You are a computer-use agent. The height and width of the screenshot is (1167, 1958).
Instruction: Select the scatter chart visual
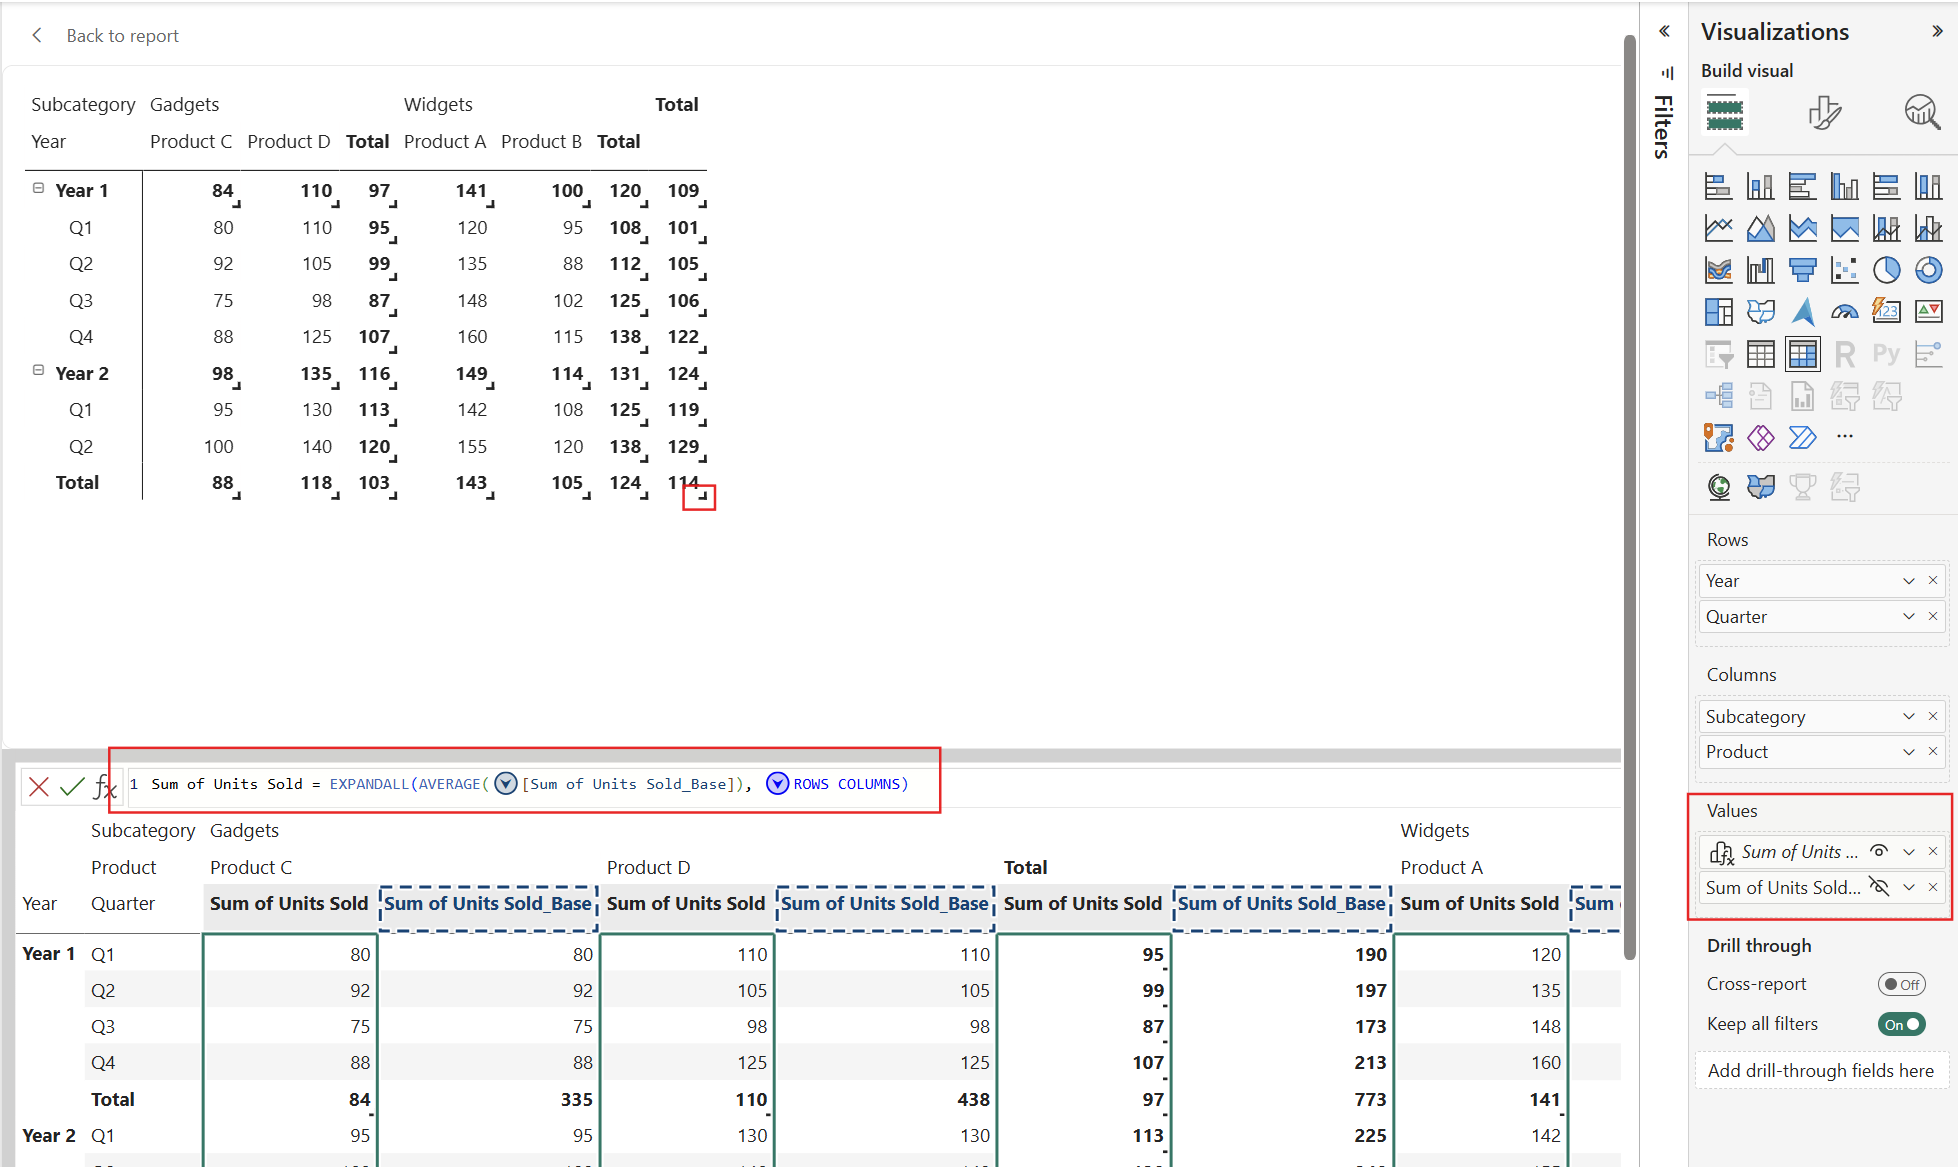pos(1844,270)
